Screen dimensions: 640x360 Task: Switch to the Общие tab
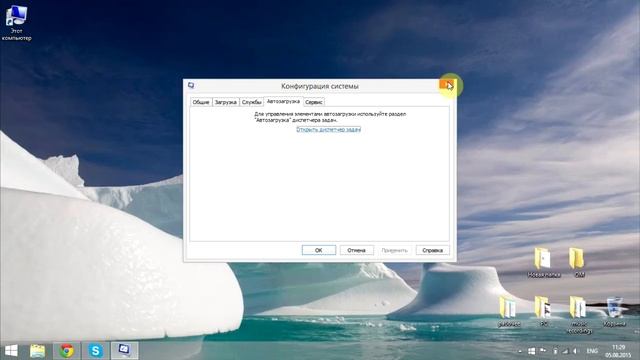coord(201,102)
